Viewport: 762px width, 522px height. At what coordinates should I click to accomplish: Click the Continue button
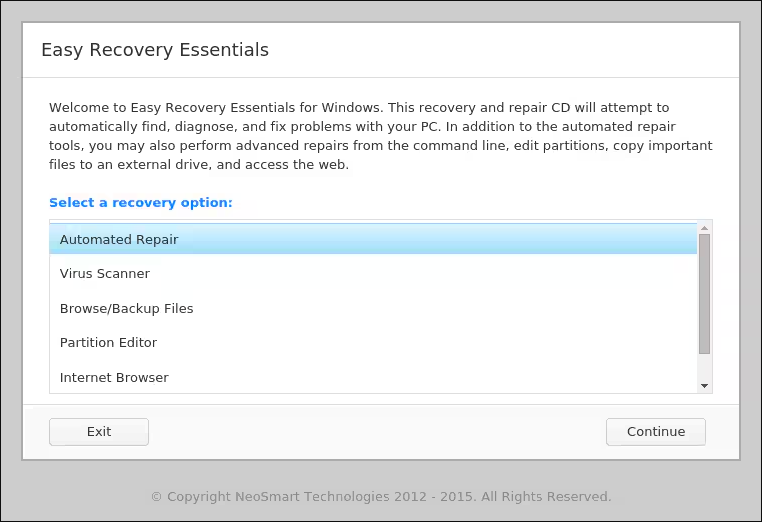pos(656,432)
